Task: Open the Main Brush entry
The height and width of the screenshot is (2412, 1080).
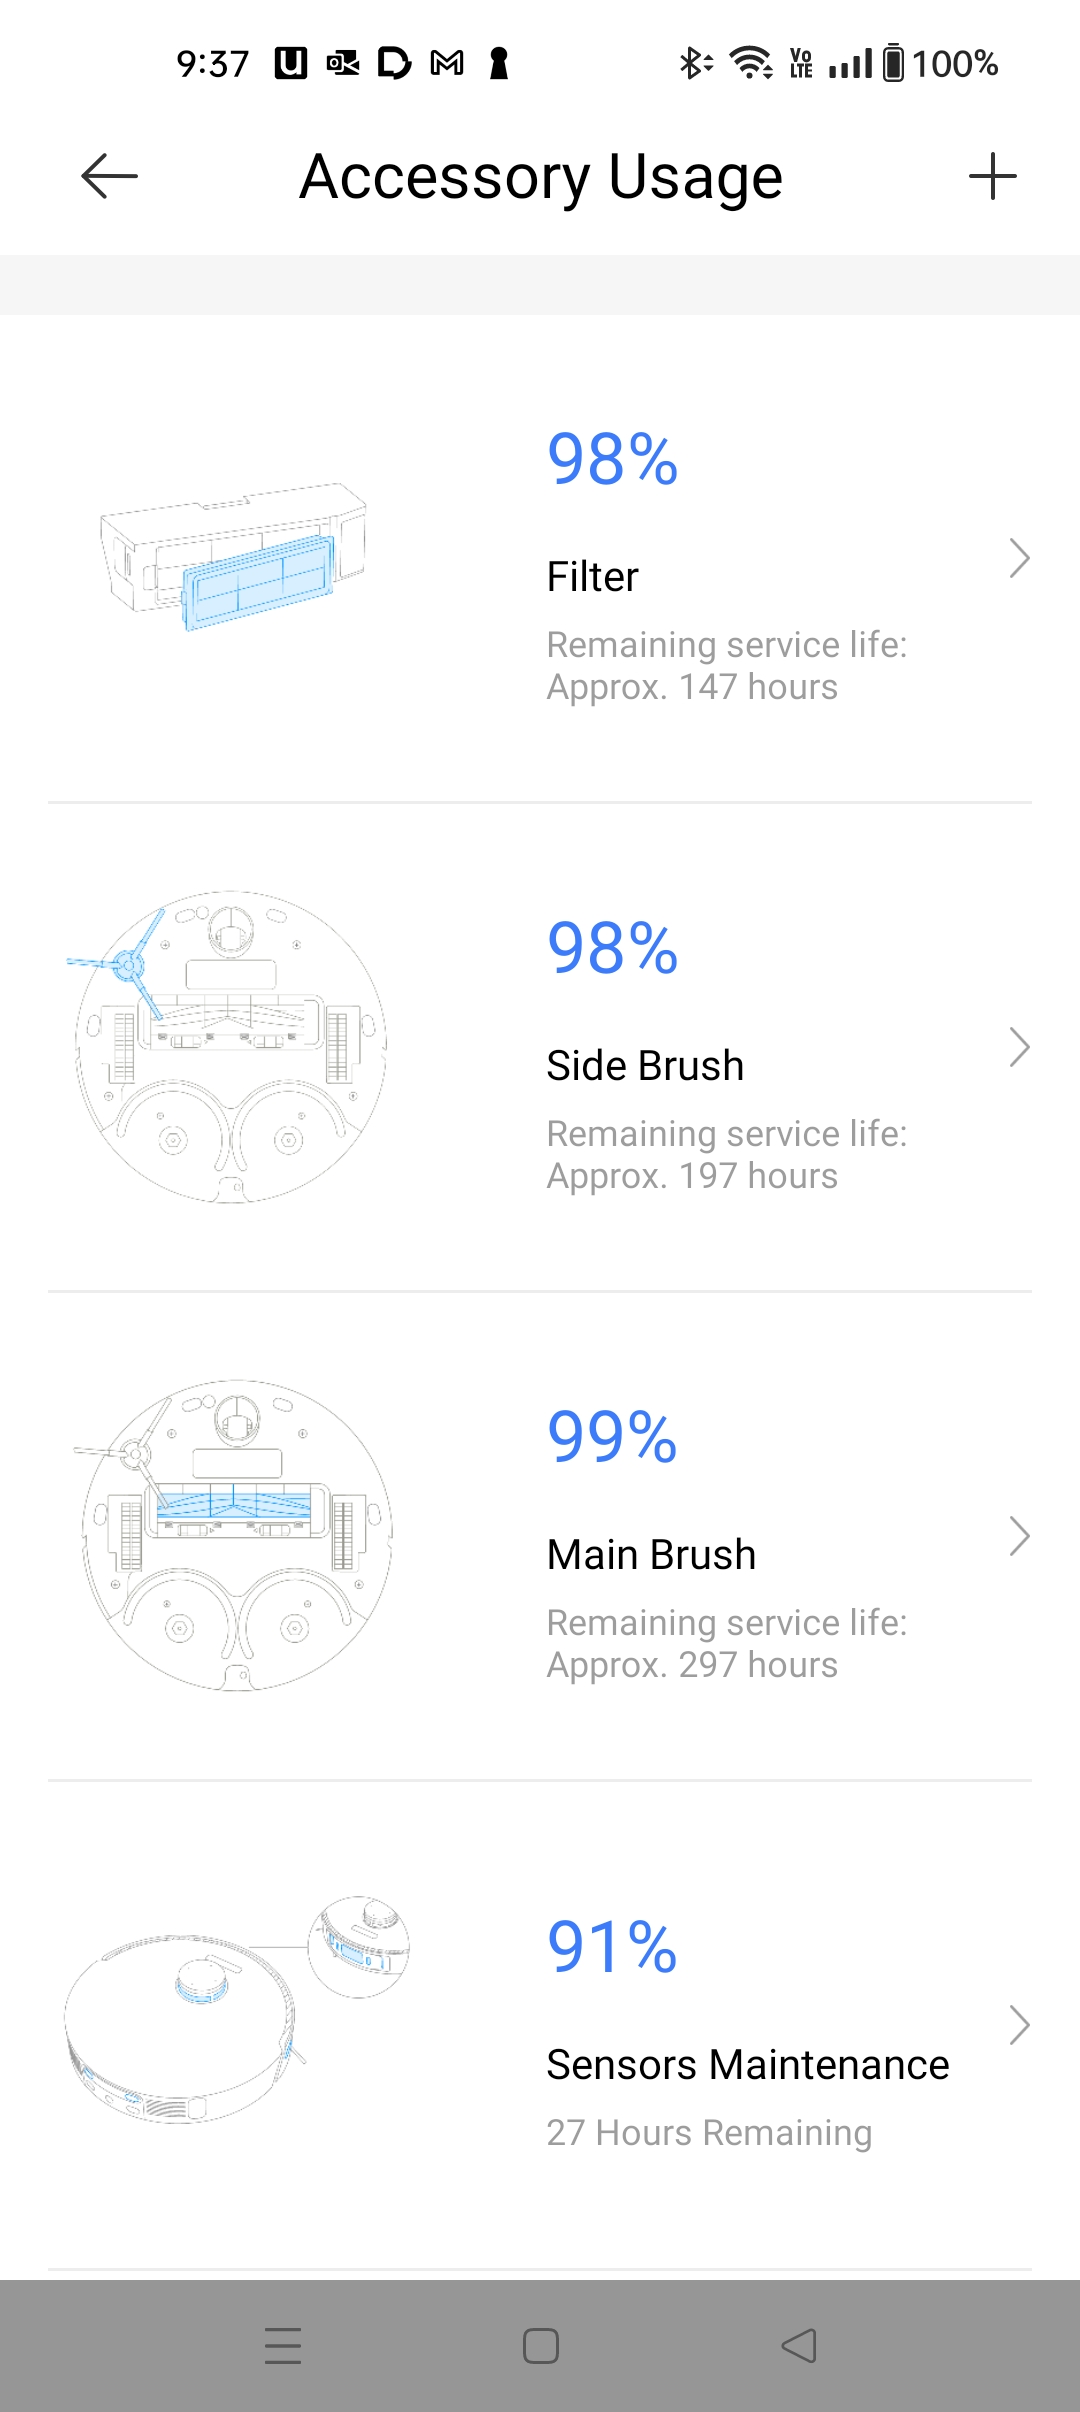Action: coord(651,1555)
